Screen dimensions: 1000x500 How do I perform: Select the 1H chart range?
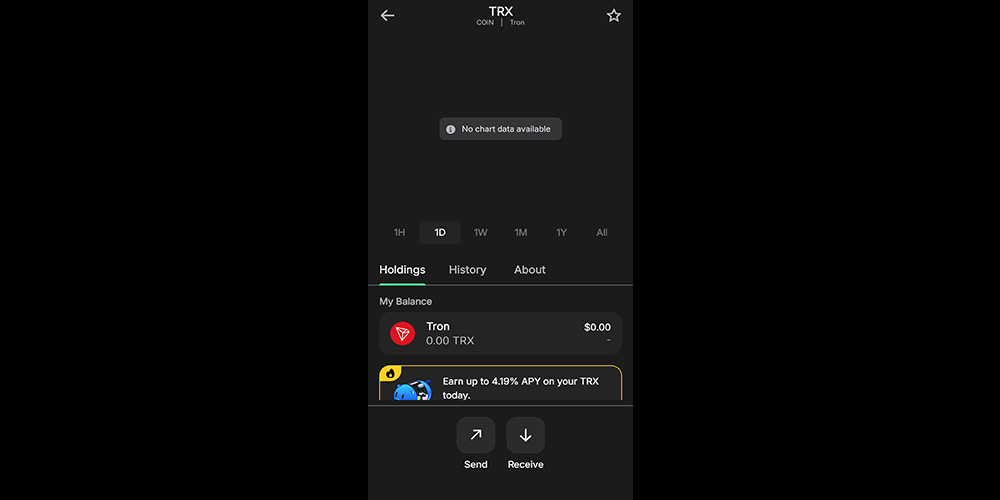tap(399, 232)
